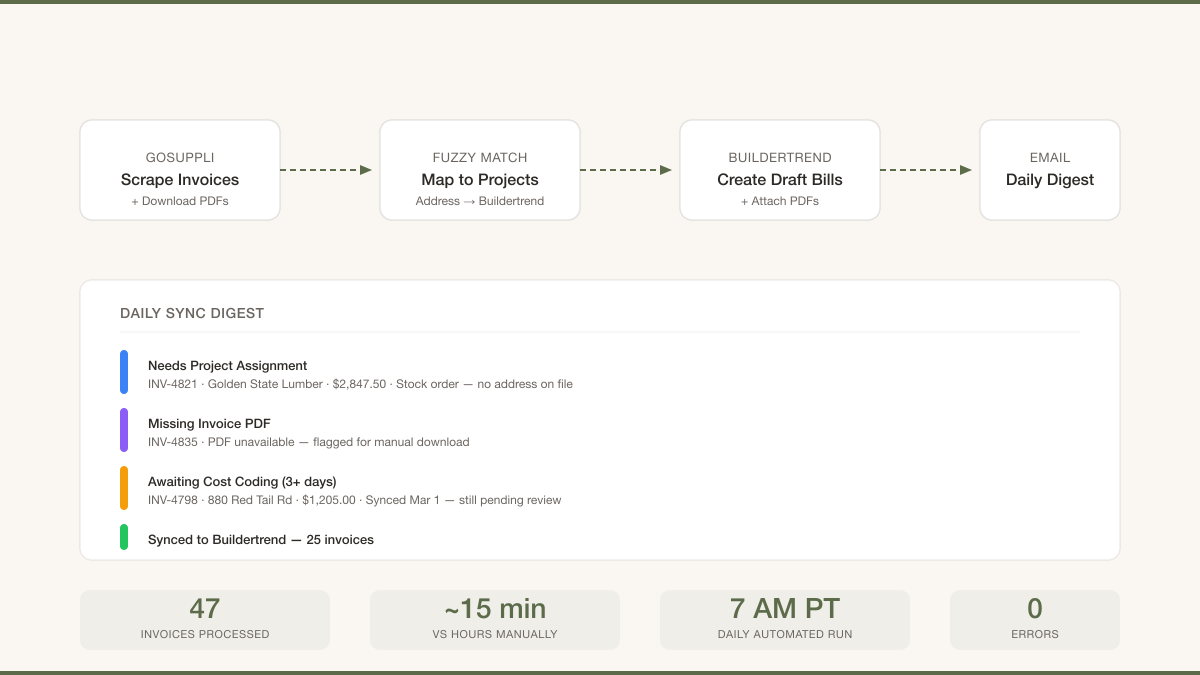
Task: Open the Buildertrend Create Draft Bills card
Action: point(780,170)
